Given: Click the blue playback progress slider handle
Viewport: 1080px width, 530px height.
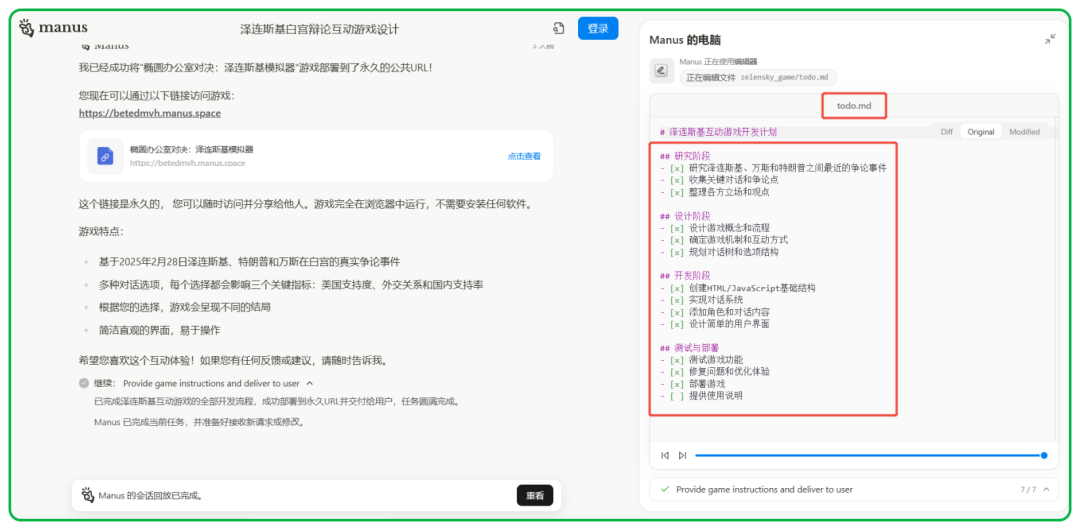Looking at the screenshot, I should 1044,455.
